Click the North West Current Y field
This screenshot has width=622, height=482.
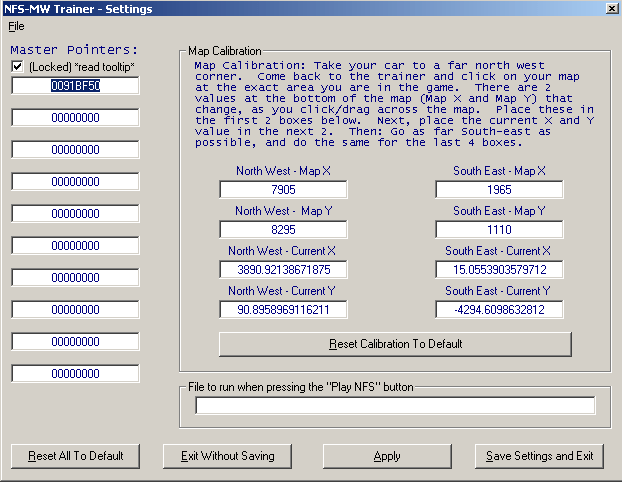pyautogui.click(x=283, y=309)
